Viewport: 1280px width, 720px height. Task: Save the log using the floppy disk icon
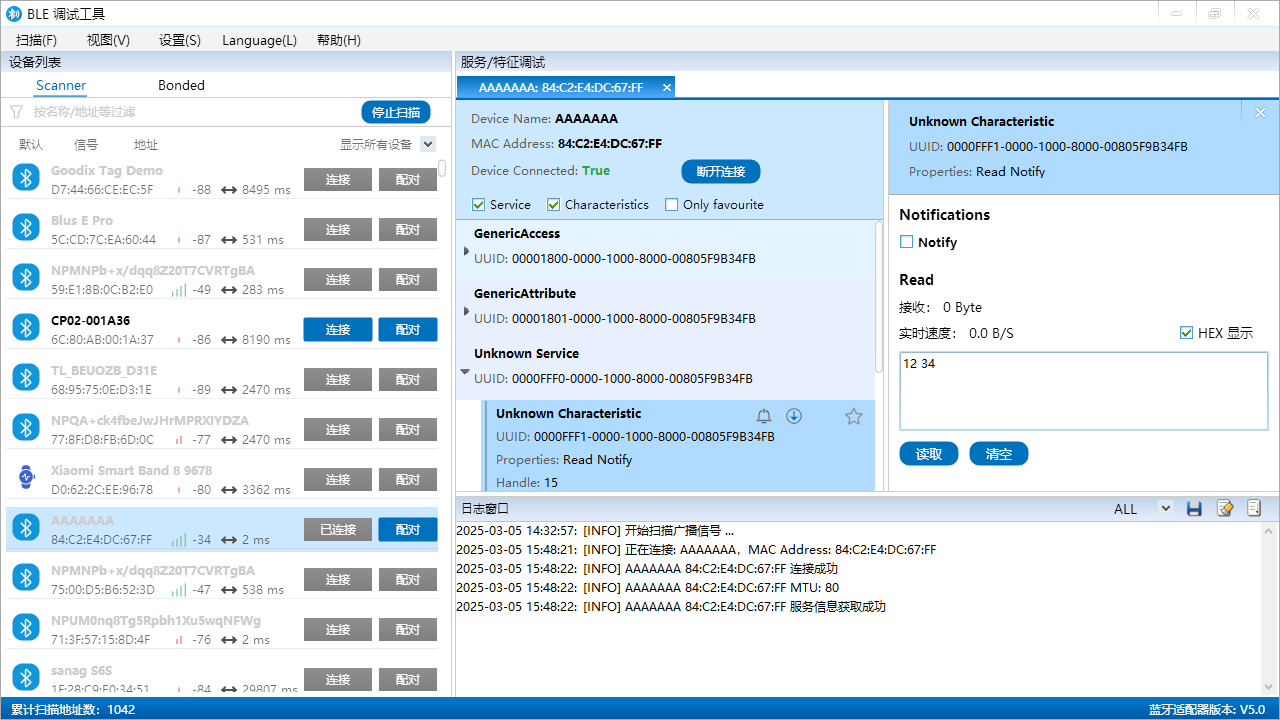pyautogui.click(x=1194, y=508)
